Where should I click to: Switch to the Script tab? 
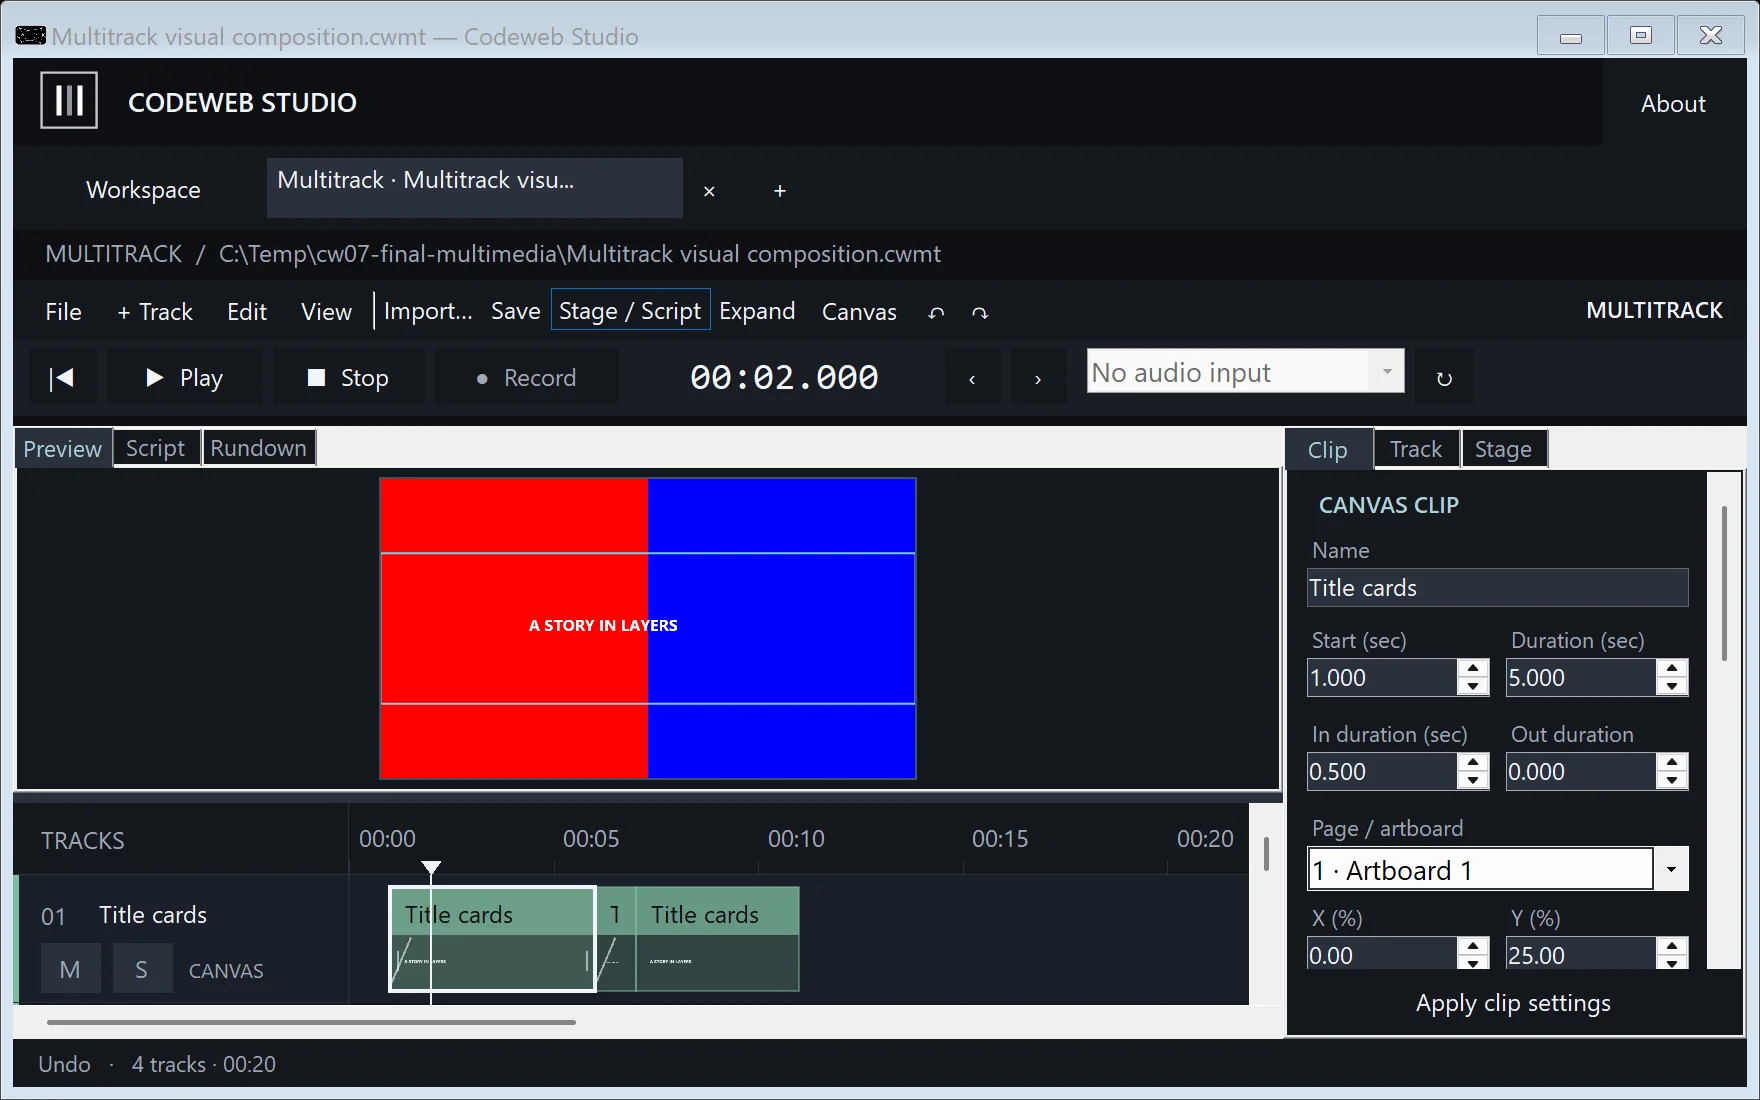156,448
